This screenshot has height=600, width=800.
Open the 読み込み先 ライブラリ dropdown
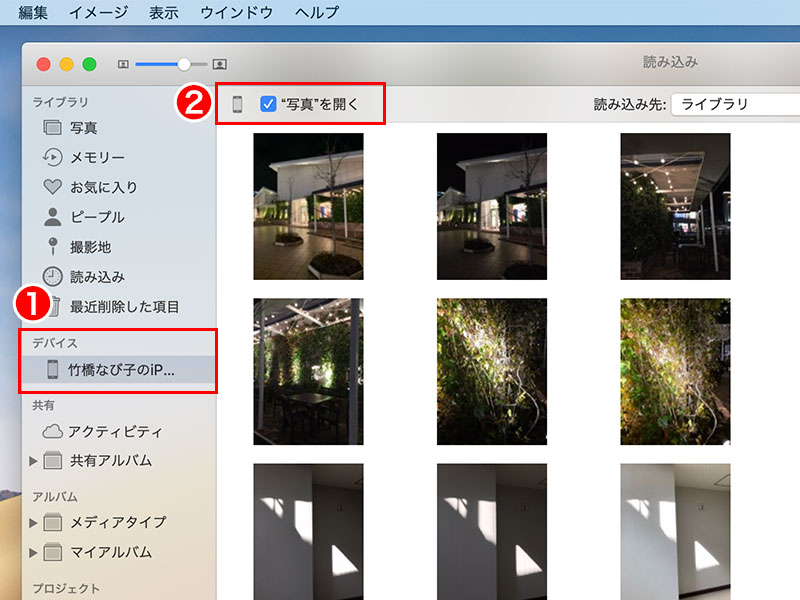coord(735,105)
